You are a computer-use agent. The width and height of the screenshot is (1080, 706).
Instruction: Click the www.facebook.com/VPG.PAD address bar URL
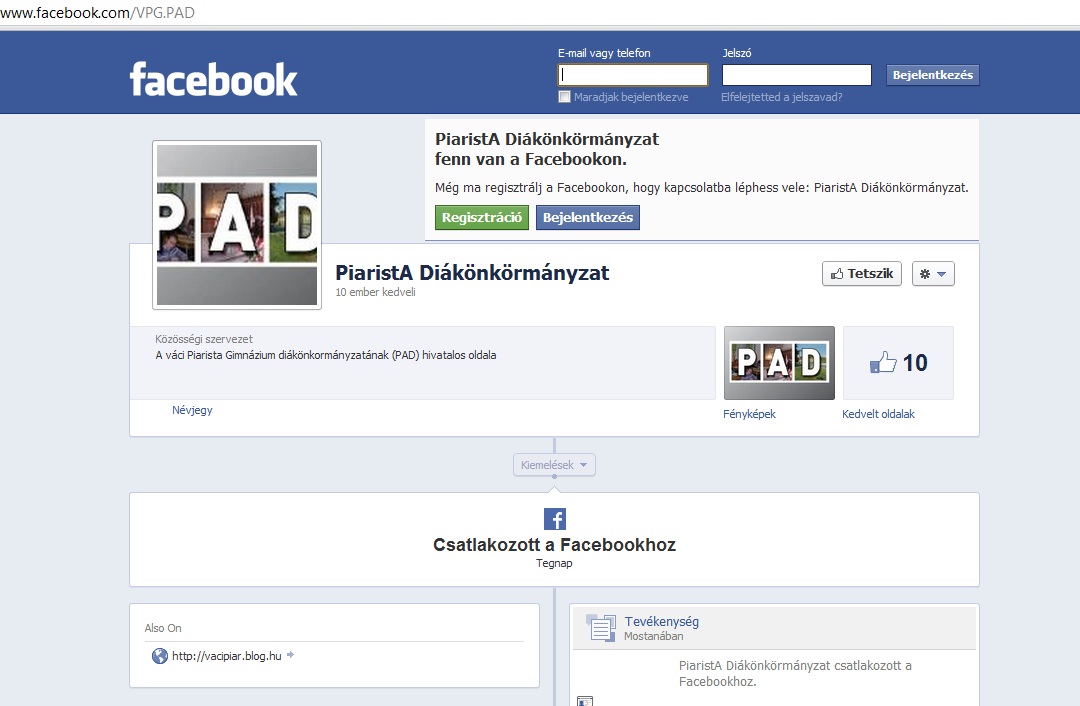(97, 12)
